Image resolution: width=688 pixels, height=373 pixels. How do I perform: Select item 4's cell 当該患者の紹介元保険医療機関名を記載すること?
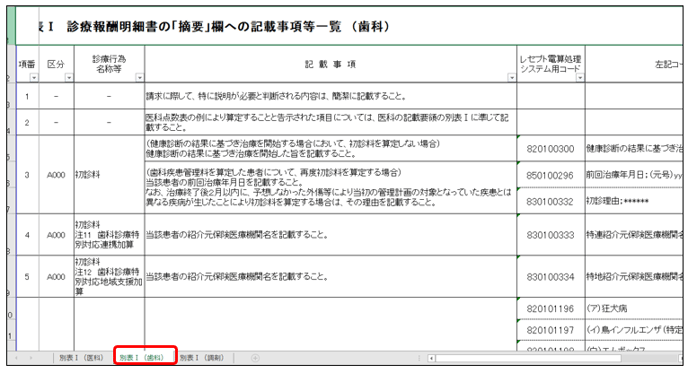330,235
